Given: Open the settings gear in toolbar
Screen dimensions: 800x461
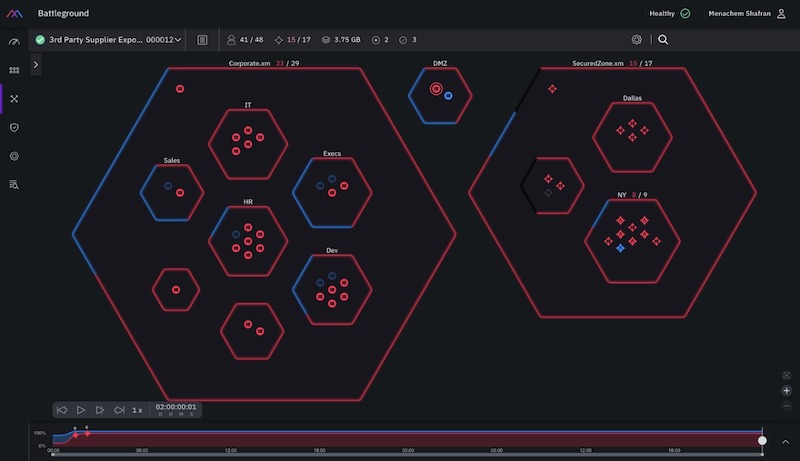Looking at the screenshot, I should [636, 39].
